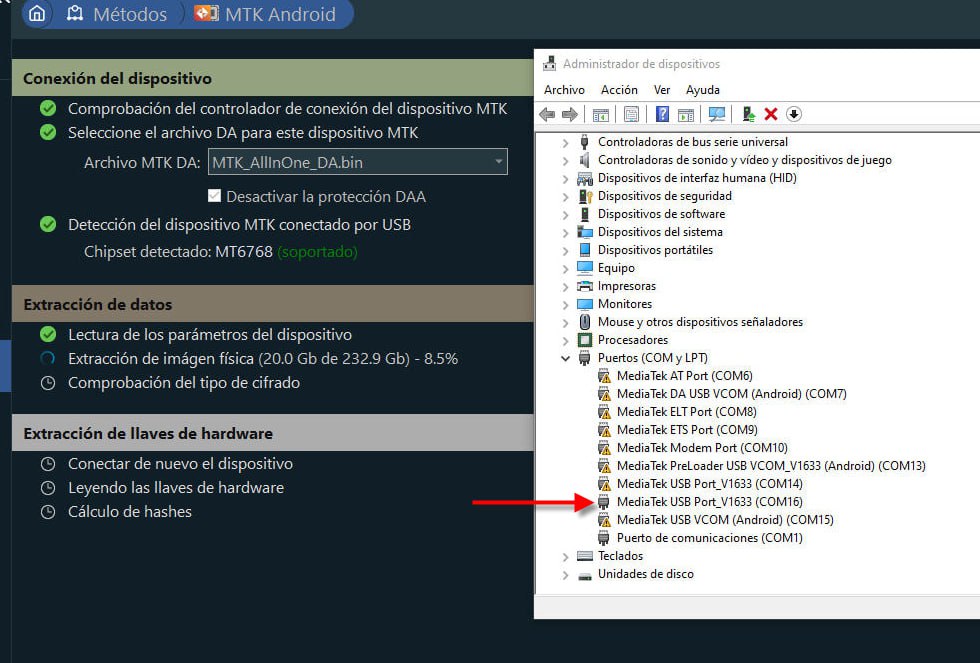Click the down-arrow disable device icon
This screenshot has height=663, width=980.
click(x=794, y=114)
